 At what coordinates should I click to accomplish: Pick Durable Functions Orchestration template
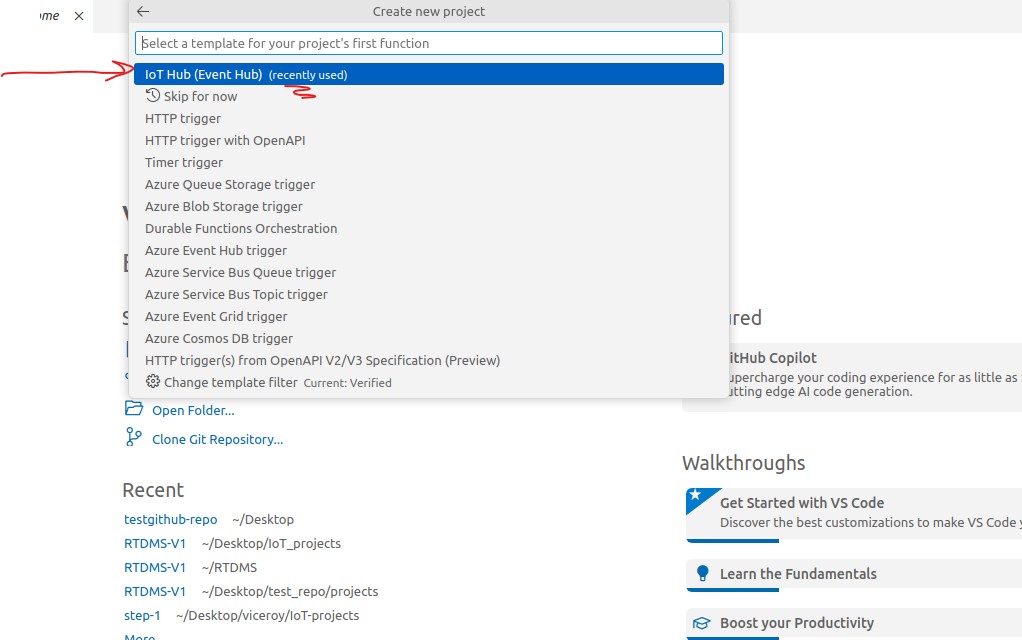pos(429,229)
